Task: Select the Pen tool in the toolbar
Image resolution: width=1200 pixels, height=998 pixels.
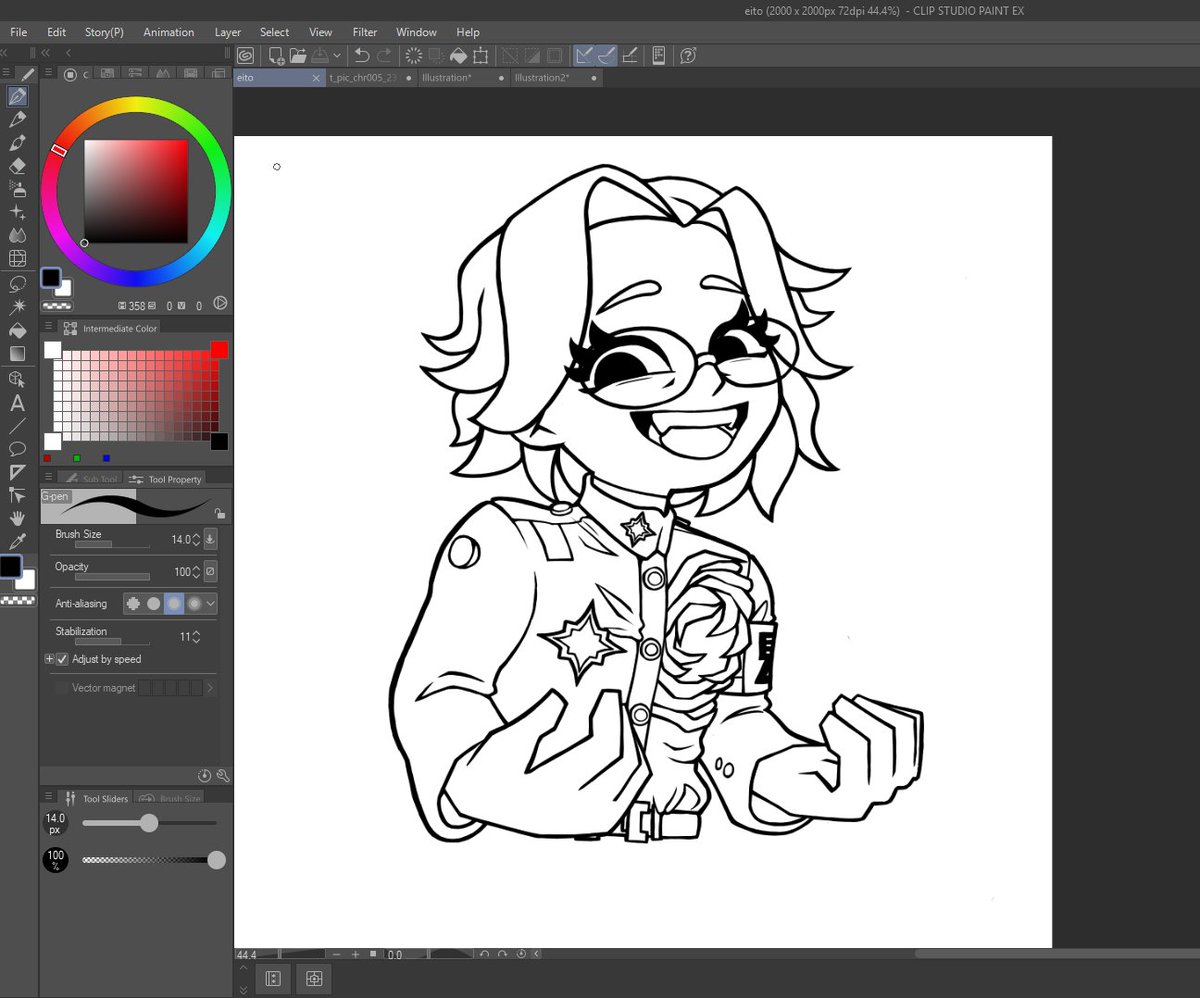Action: pos(17,97)
